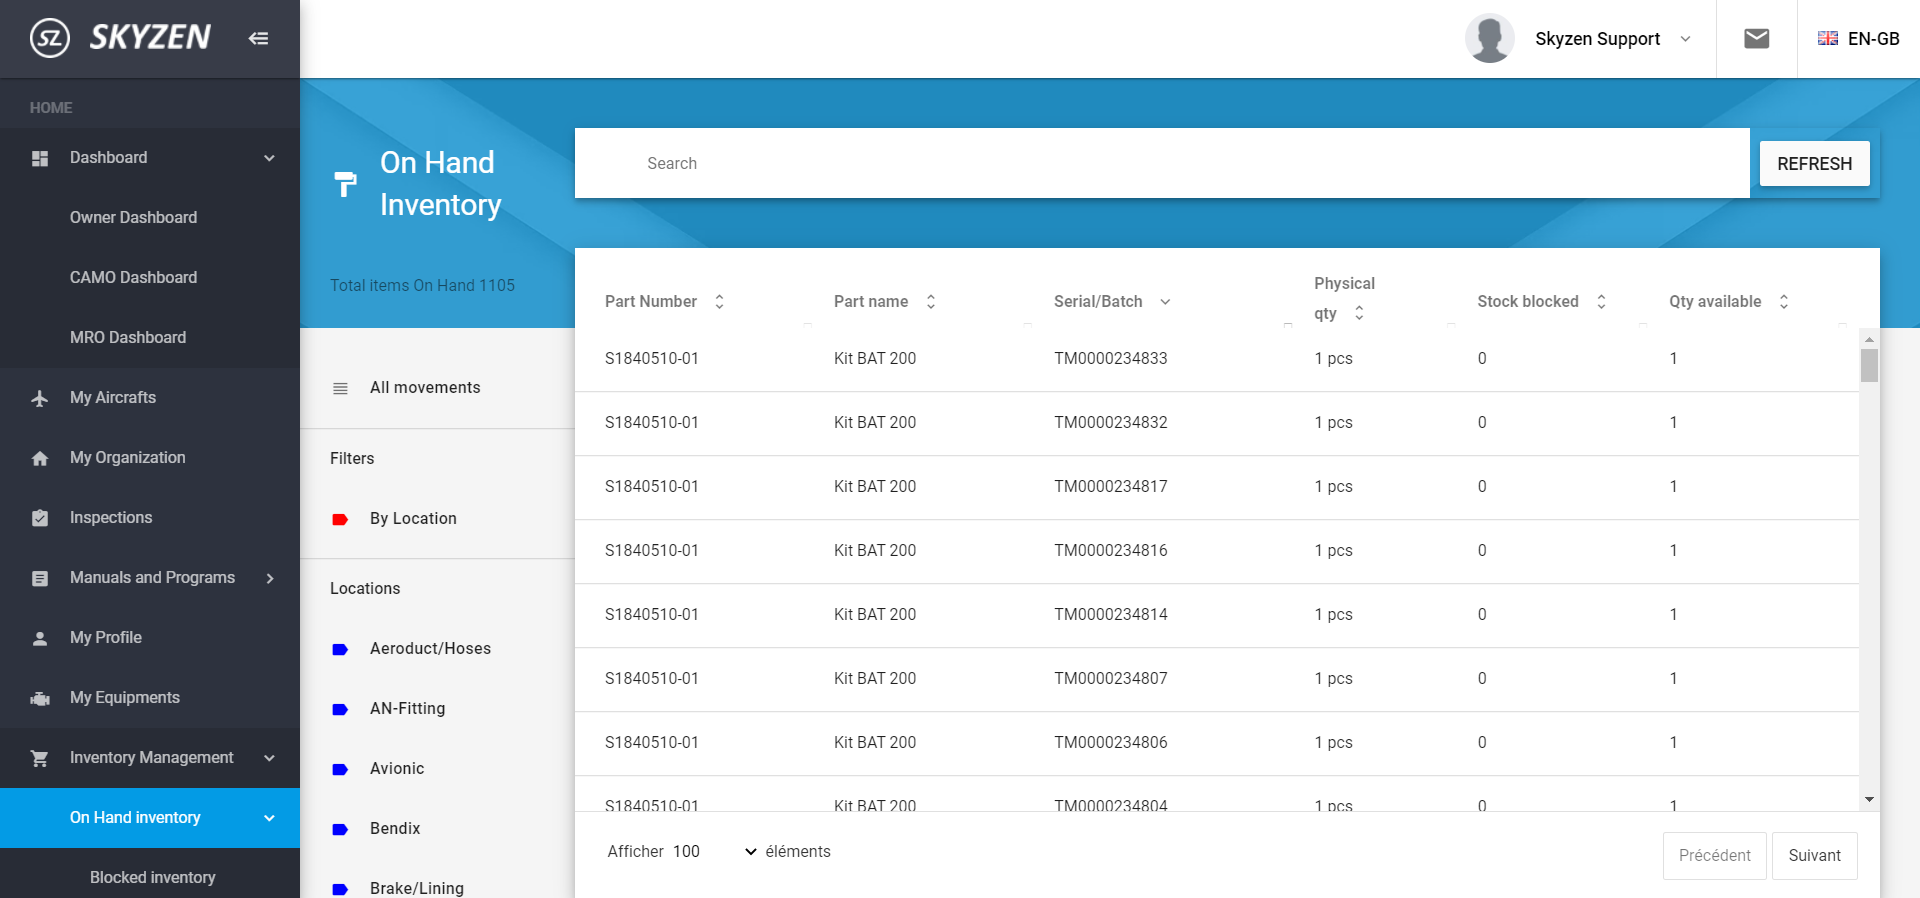Sort by Physical qty column arrows
Viewport: 1920px width, 898px height.
(x=1359, y=313)
